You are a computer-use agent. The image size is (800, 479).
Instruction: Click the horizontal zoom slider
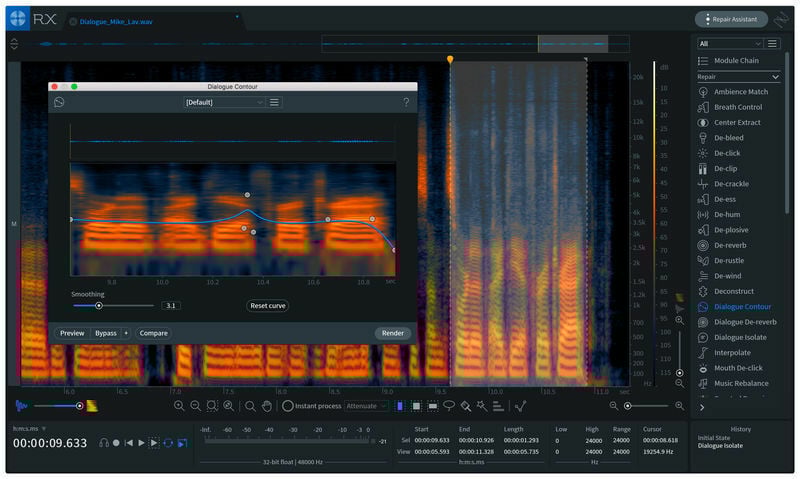(628, 406)
